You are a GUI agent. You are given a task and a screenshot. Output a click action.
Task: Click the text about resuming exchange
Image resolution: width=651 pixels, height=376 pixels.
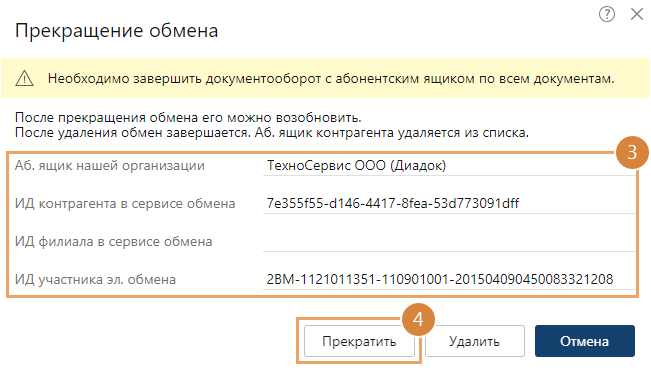tap(188, 117)
